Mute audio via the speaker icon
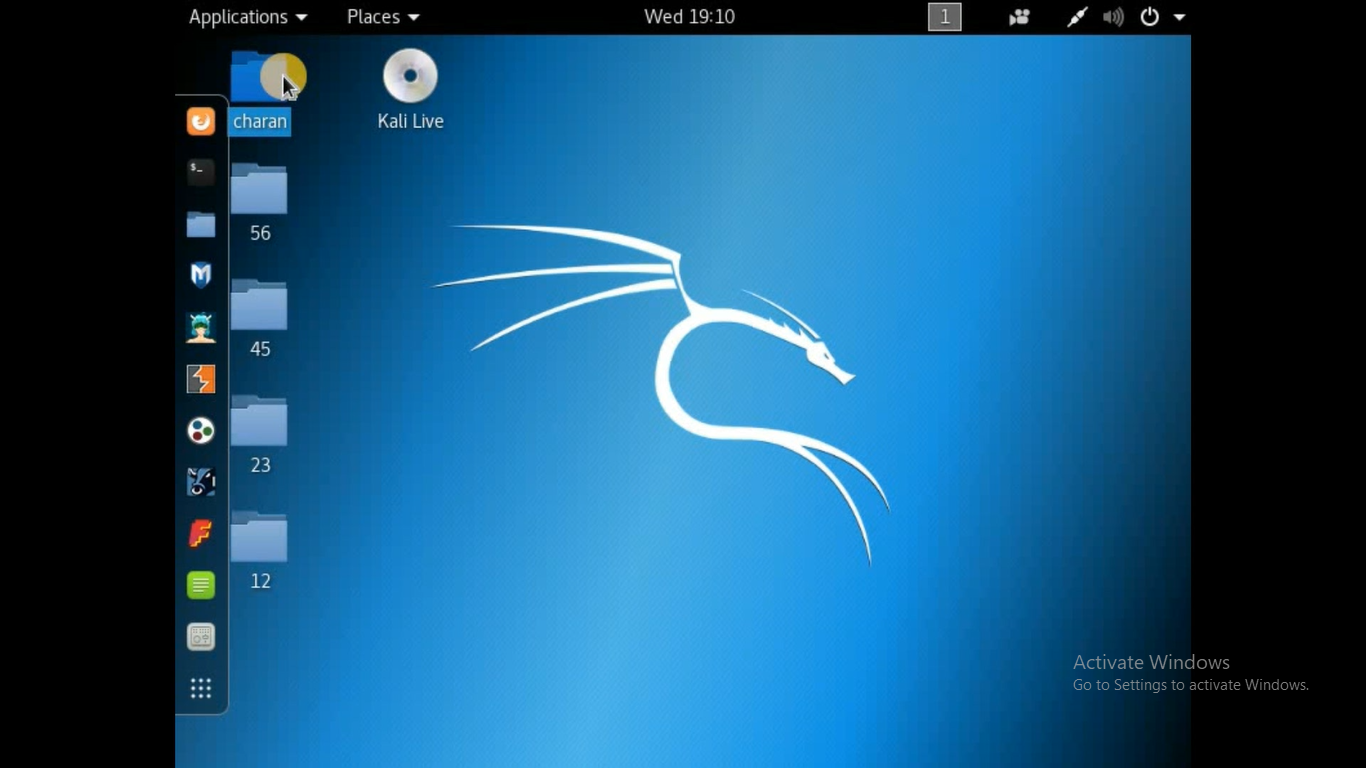 (1113, 16)
